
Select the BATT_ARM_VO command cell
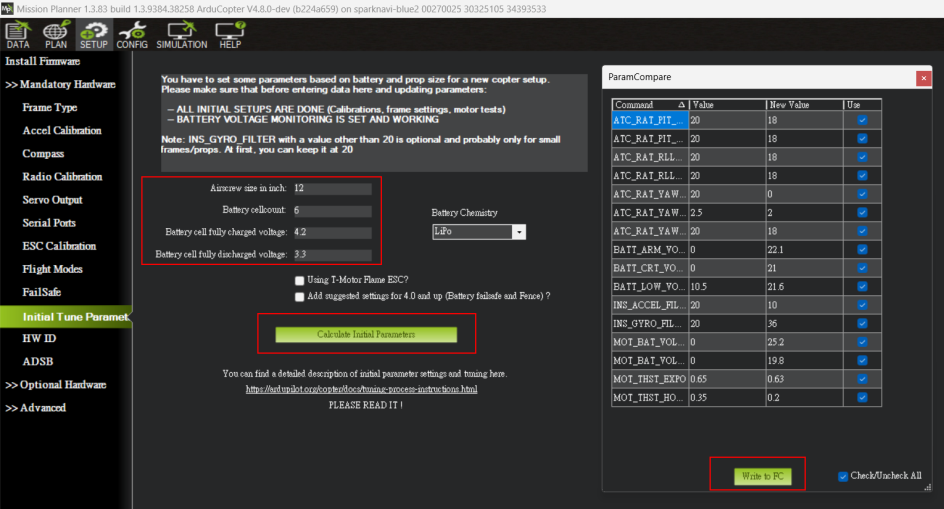pos(650,249)
